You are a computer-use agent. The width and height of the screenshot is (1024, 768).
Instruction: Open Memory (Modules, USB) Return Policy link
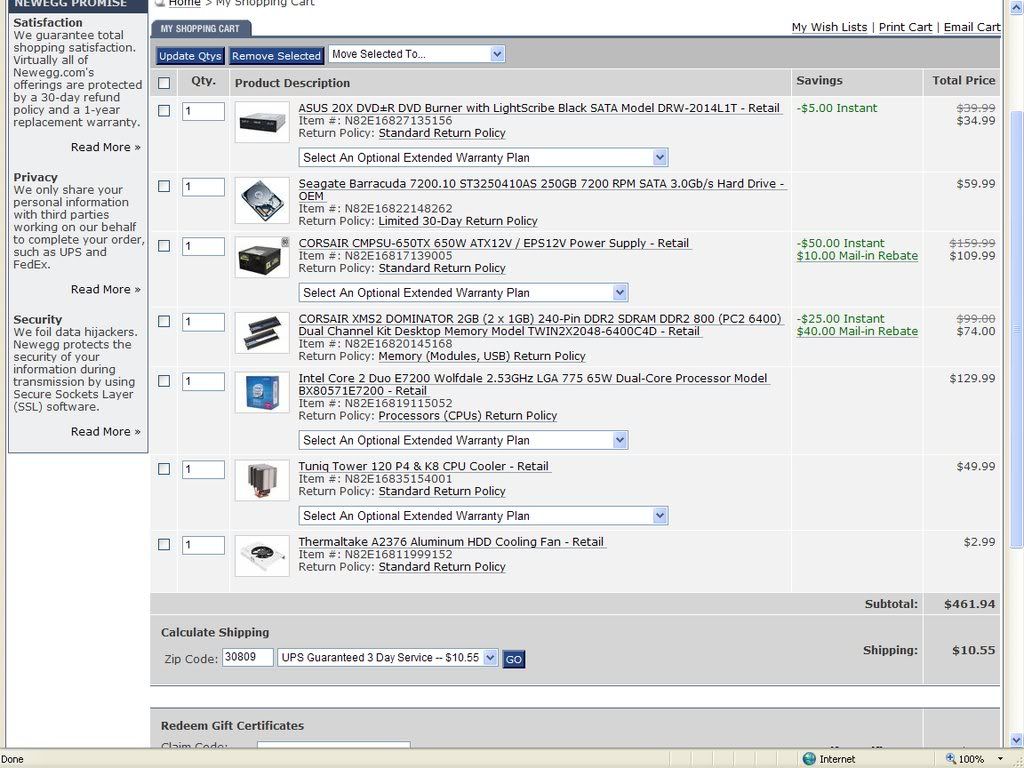pos(482,357)
